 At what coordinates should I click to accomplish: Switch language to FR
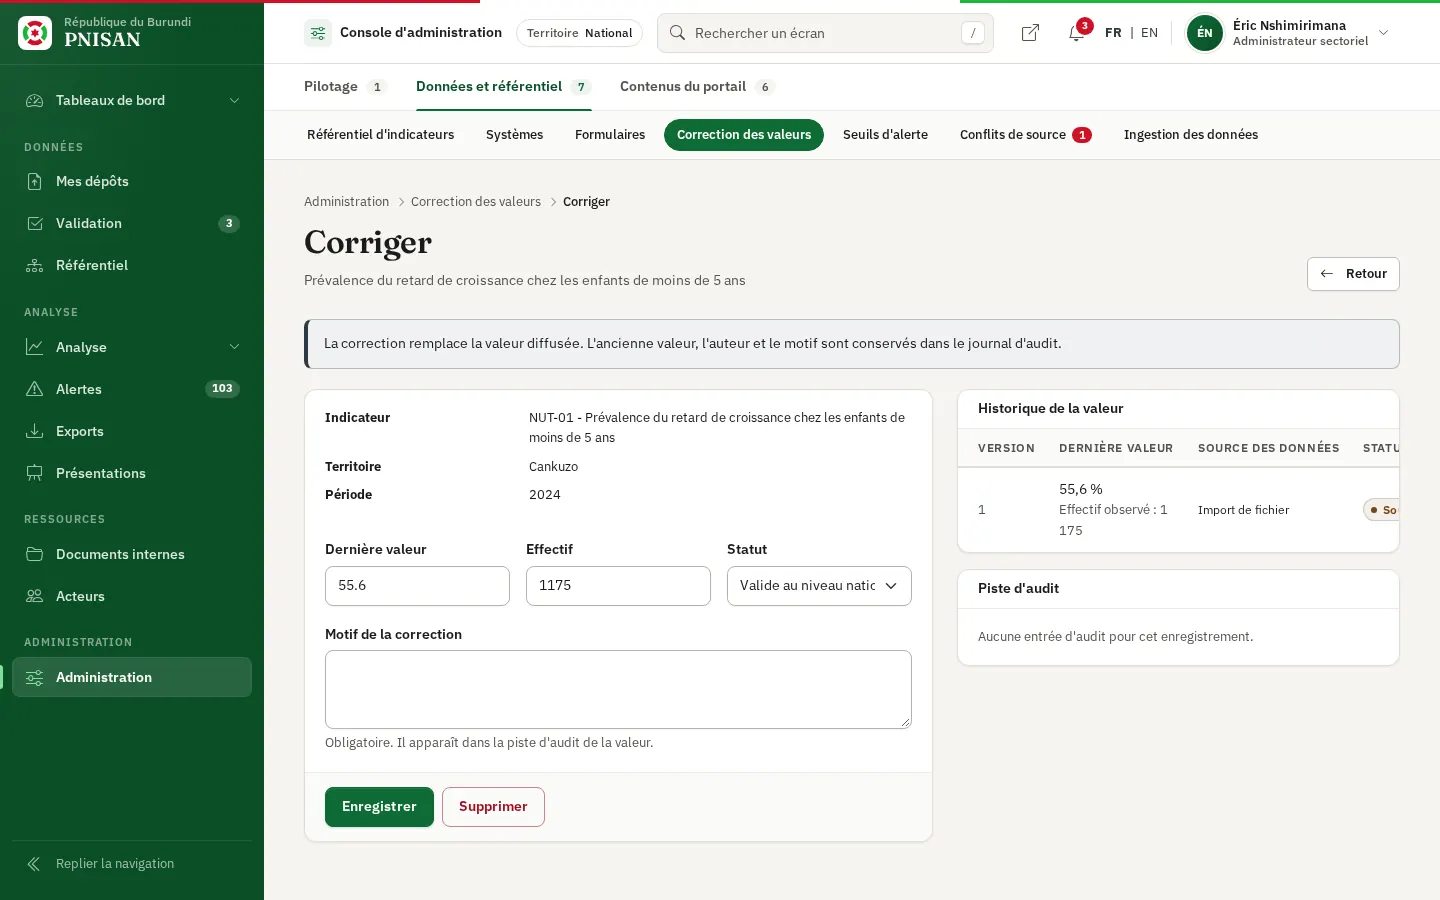click(1113, 33)
